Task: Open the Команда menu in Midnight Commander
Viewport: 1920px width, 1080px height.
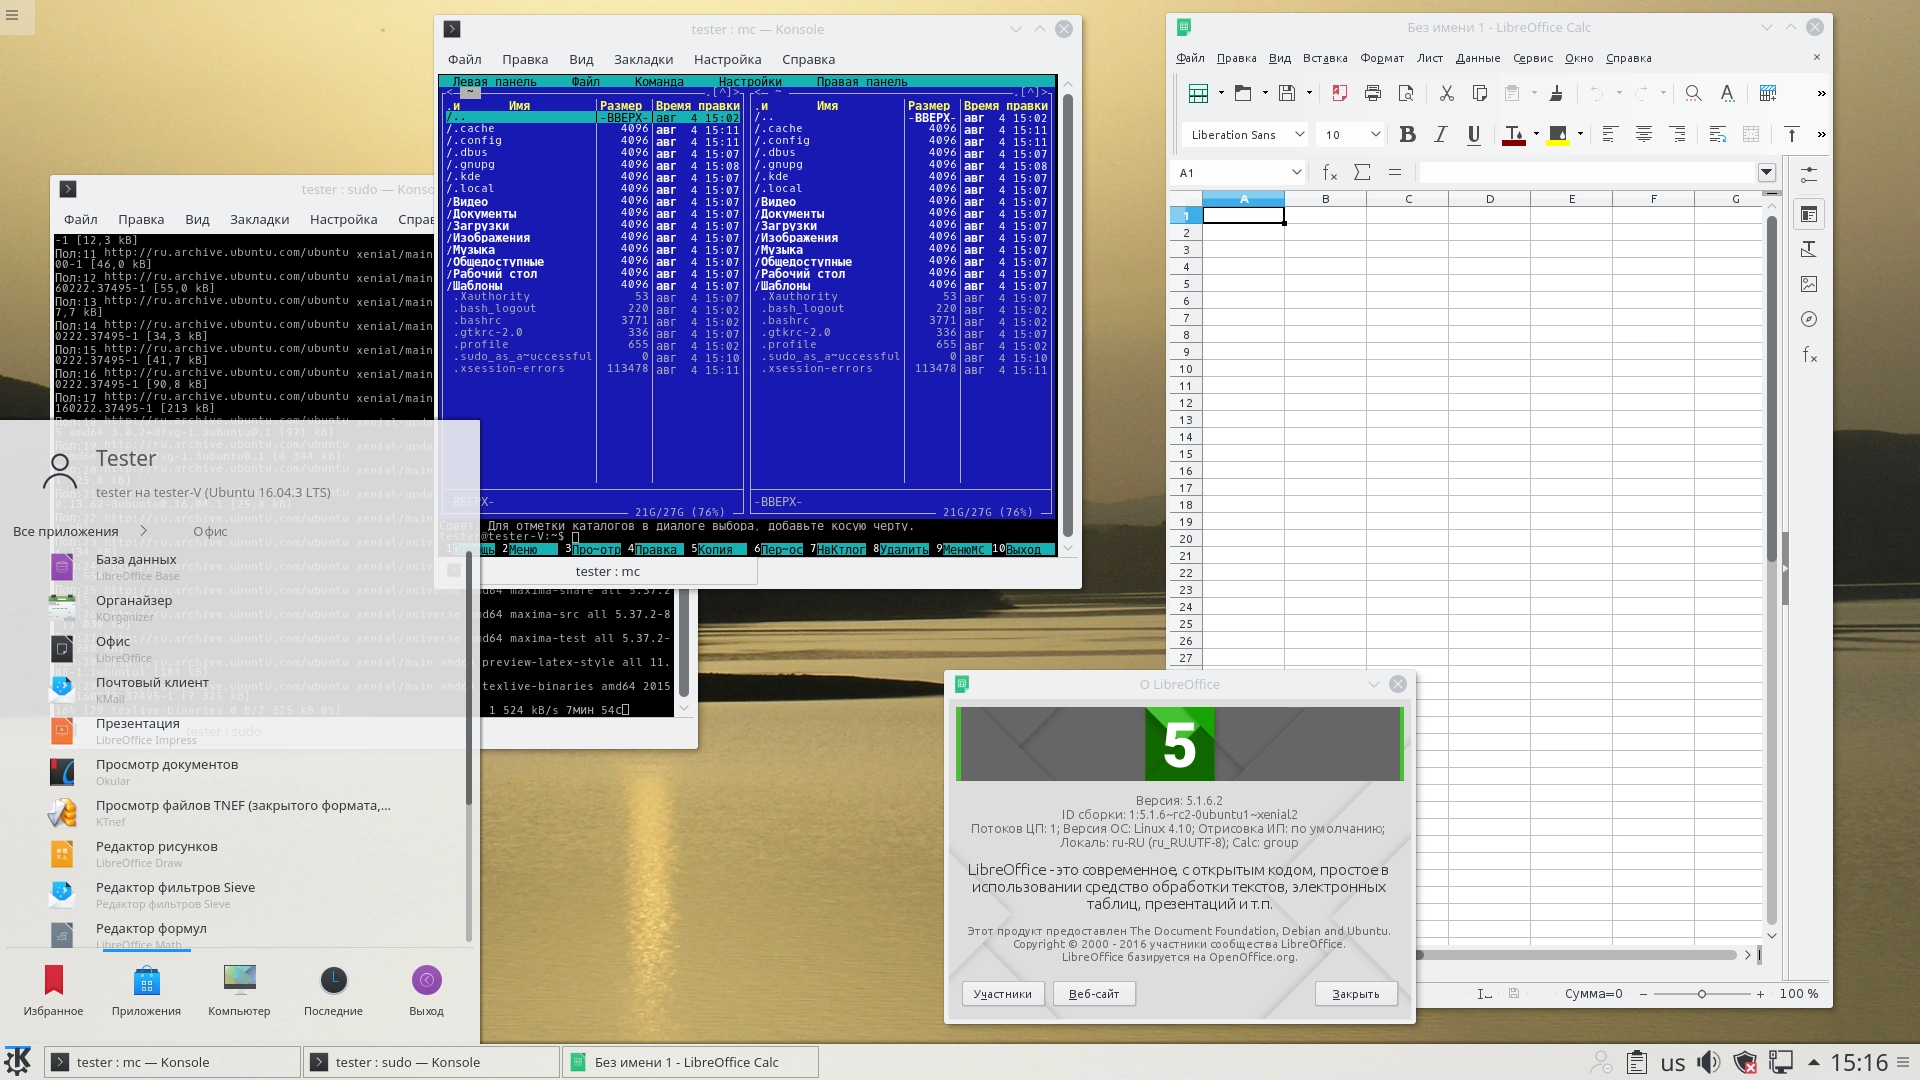Action: coord(659,82)
